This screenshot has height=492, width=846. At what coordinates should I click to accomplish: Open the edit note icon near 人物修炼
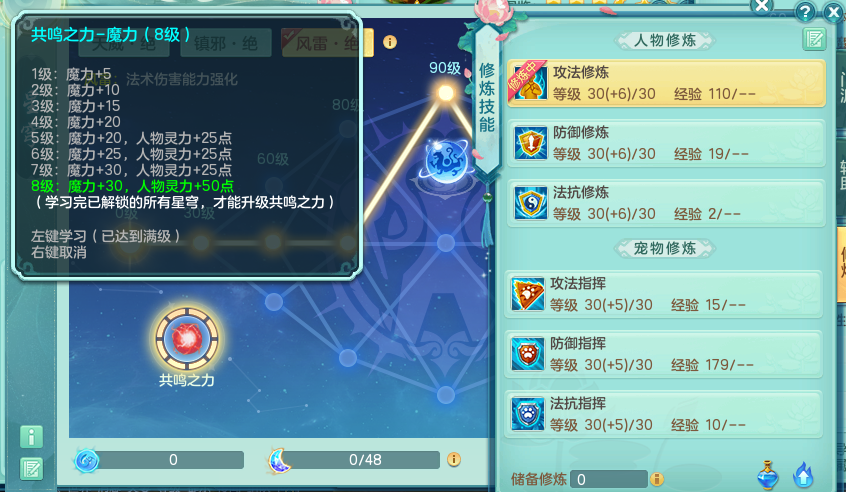(814, 39)
